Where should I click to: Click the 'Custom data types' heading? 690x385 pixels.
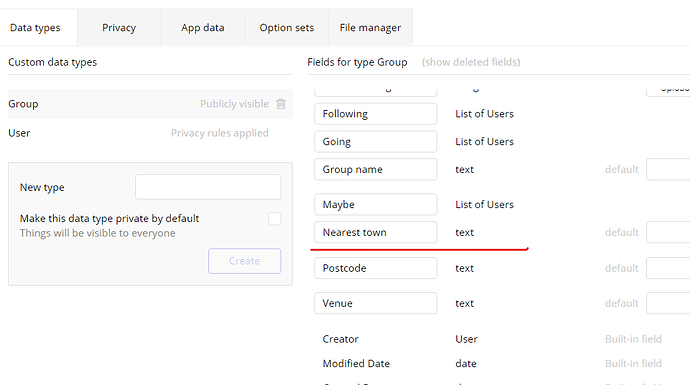pyautogui.click(x=52, y=62)
